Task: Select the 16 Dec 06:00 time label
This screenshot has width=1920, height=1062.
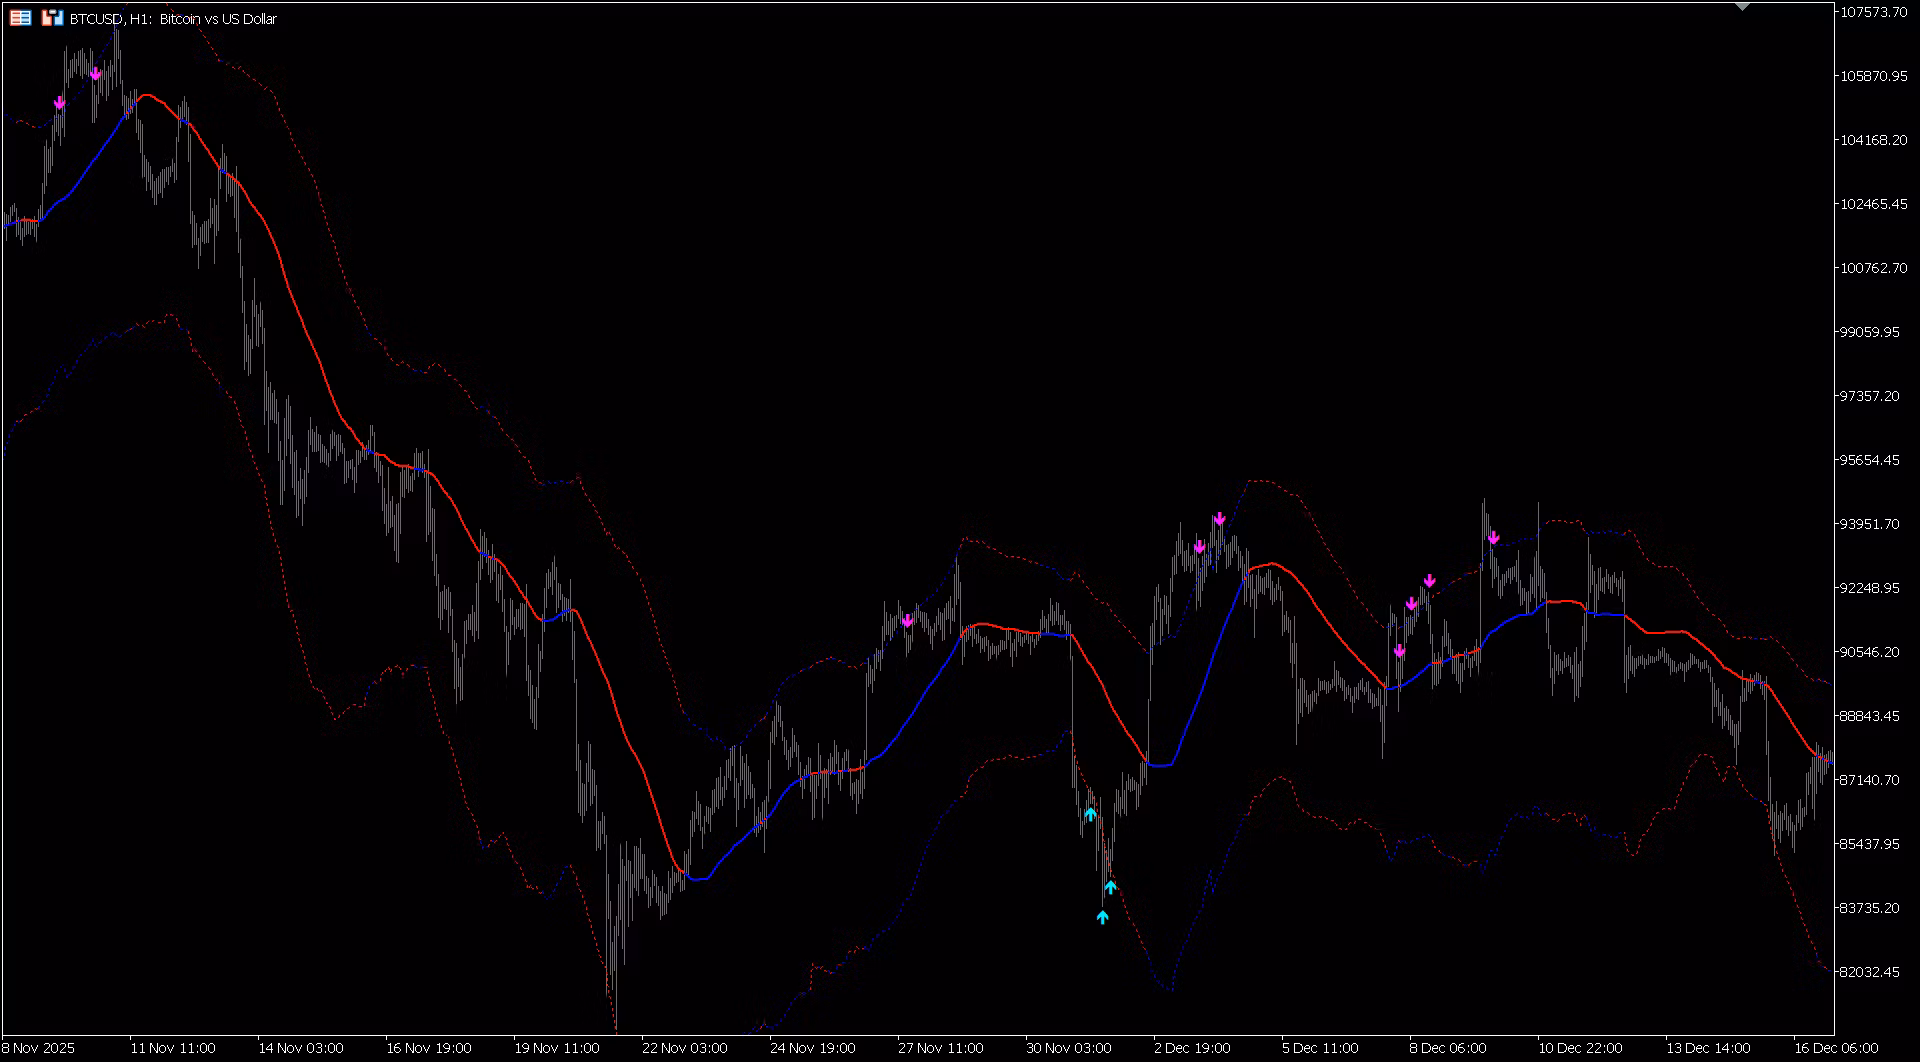Action: (1835, 1048)
